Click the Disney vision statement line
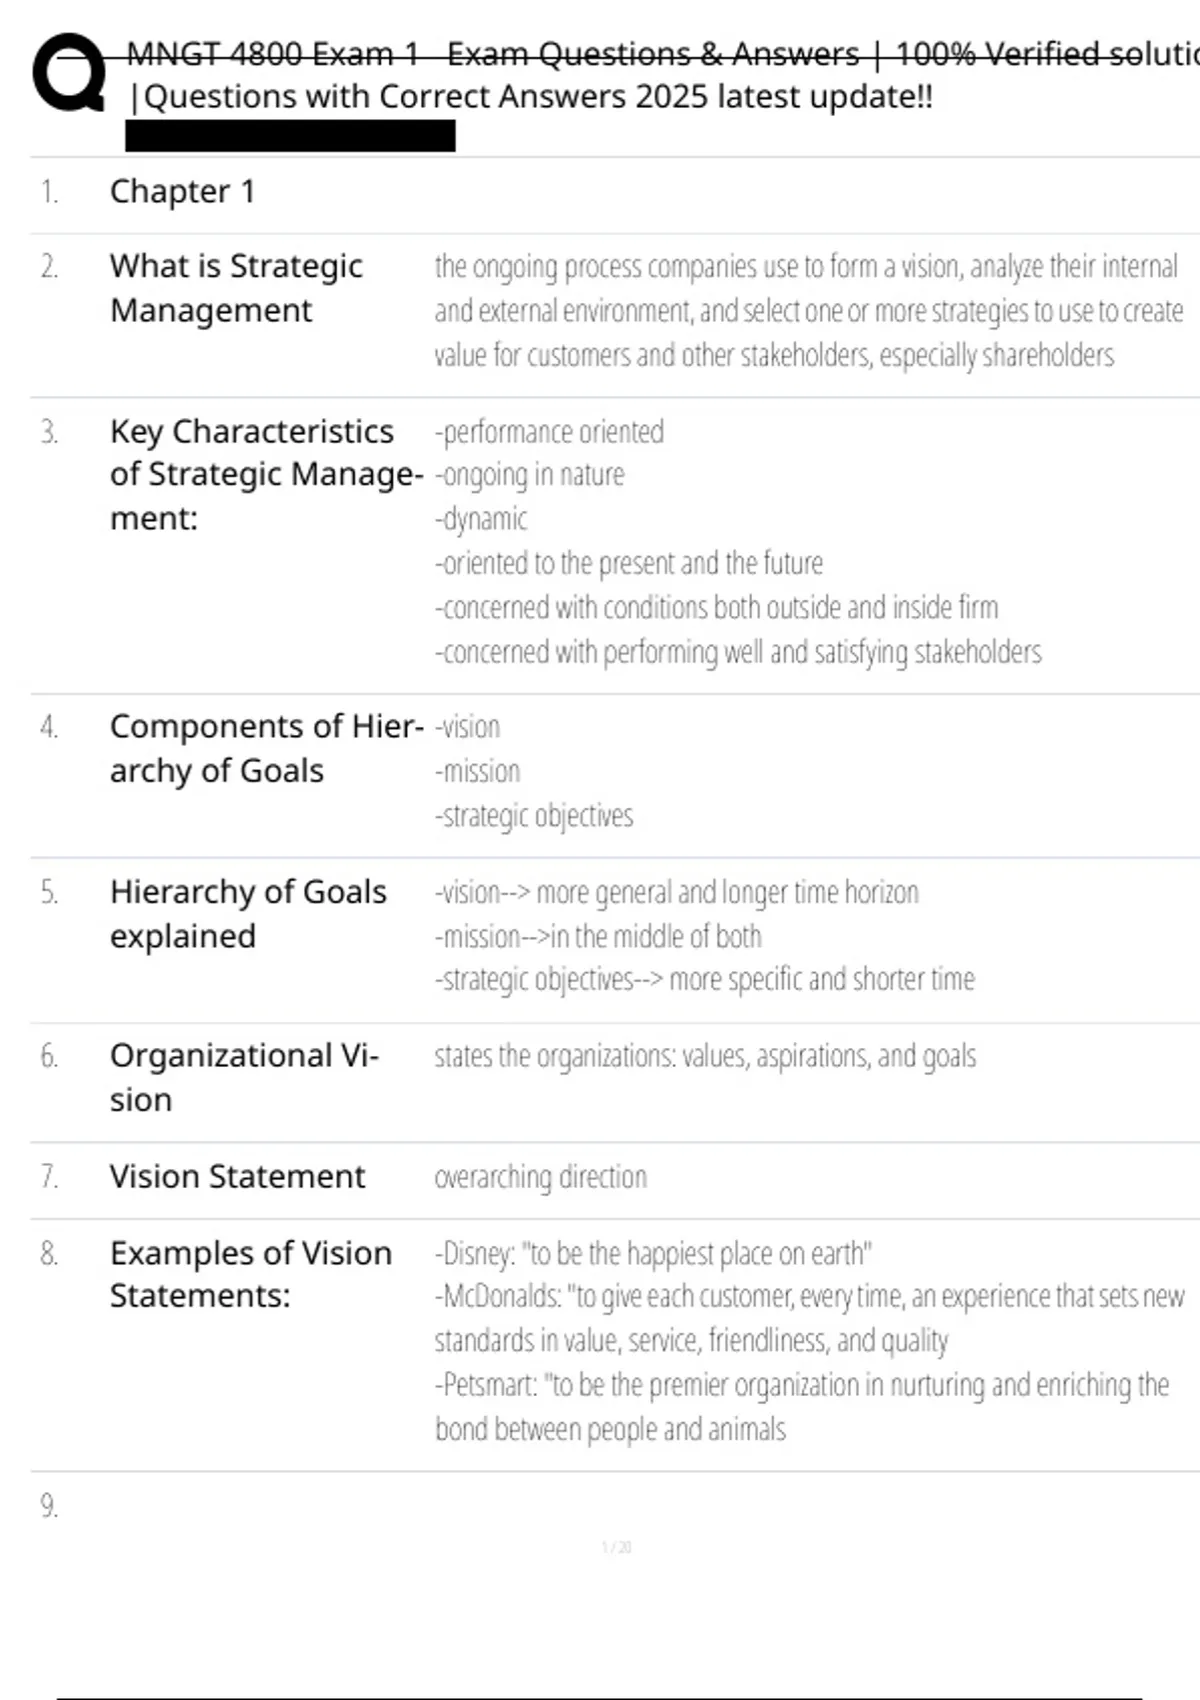The height and width of the screenshot is (1700, 1200). 653,1253
